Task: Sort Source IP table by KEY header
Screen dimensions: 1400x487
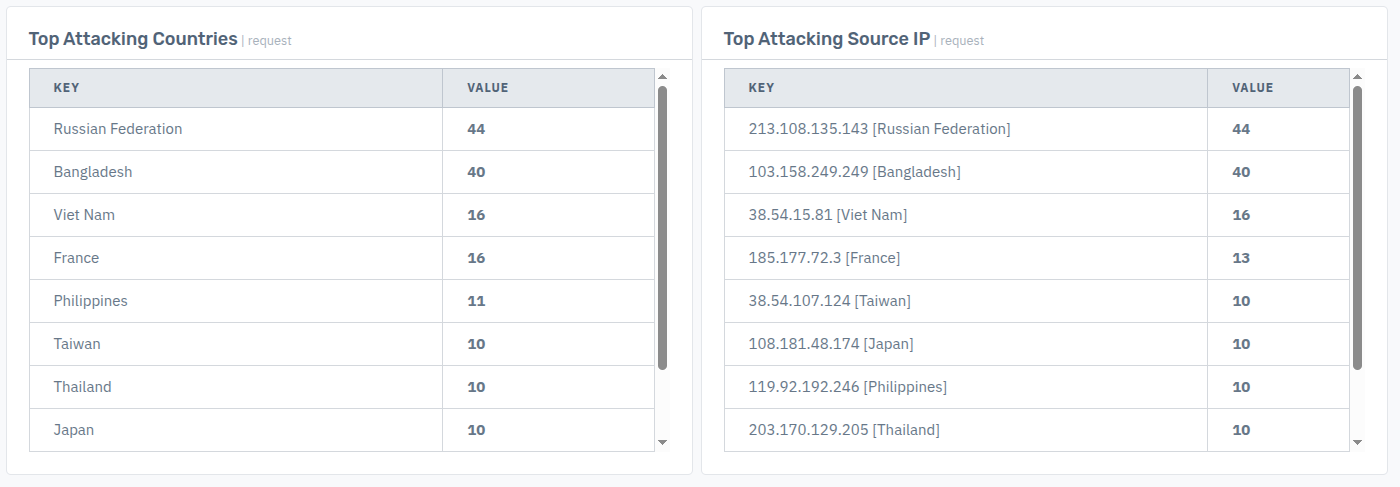Action: point(761,88)
